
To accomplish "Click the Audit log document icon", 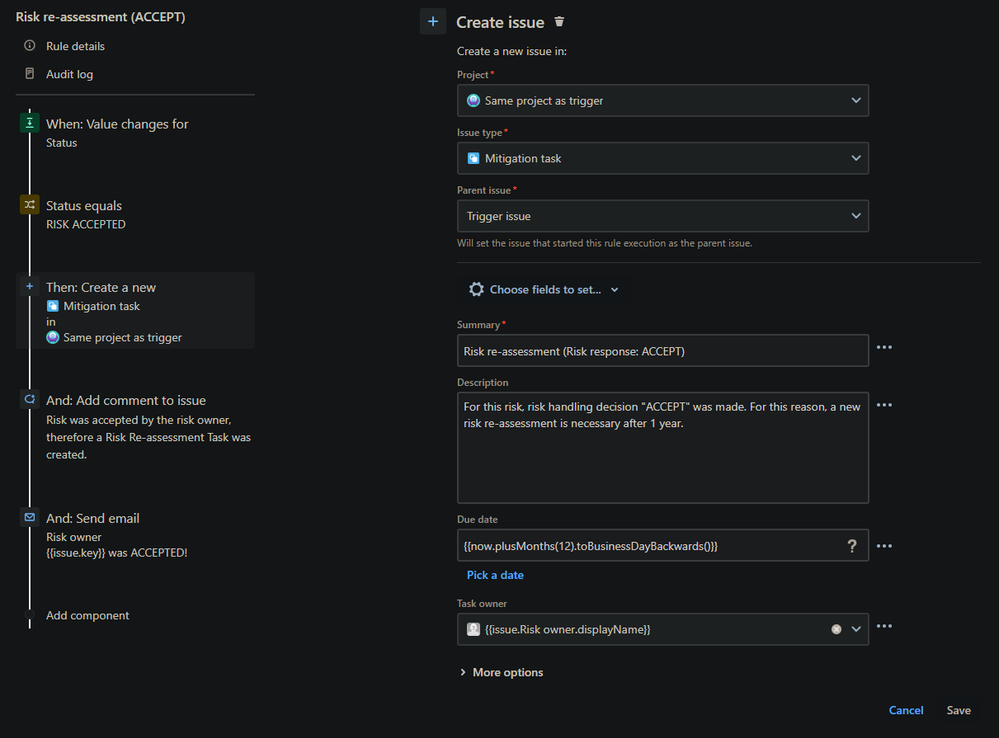I will (x=29, y=73).
